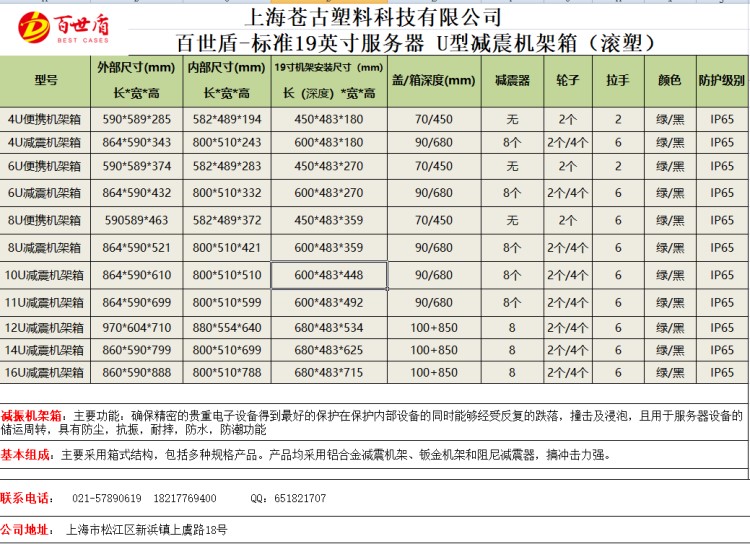Viewport: 750px width, 544px height.
Task: Select the 680*483*715 rack size cell
Action: click(x=329, y=373)
